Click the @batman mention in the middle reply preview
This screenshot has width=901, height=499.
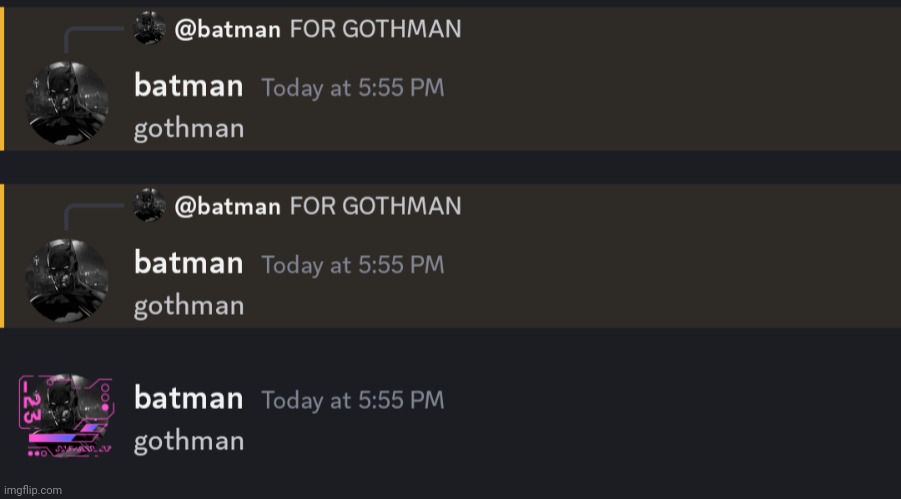point(227,207)
